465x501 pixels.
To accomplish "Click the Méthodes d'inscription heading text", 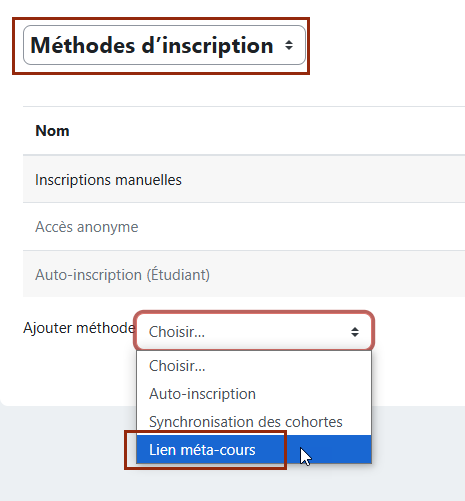I will (x=152, y=45).
